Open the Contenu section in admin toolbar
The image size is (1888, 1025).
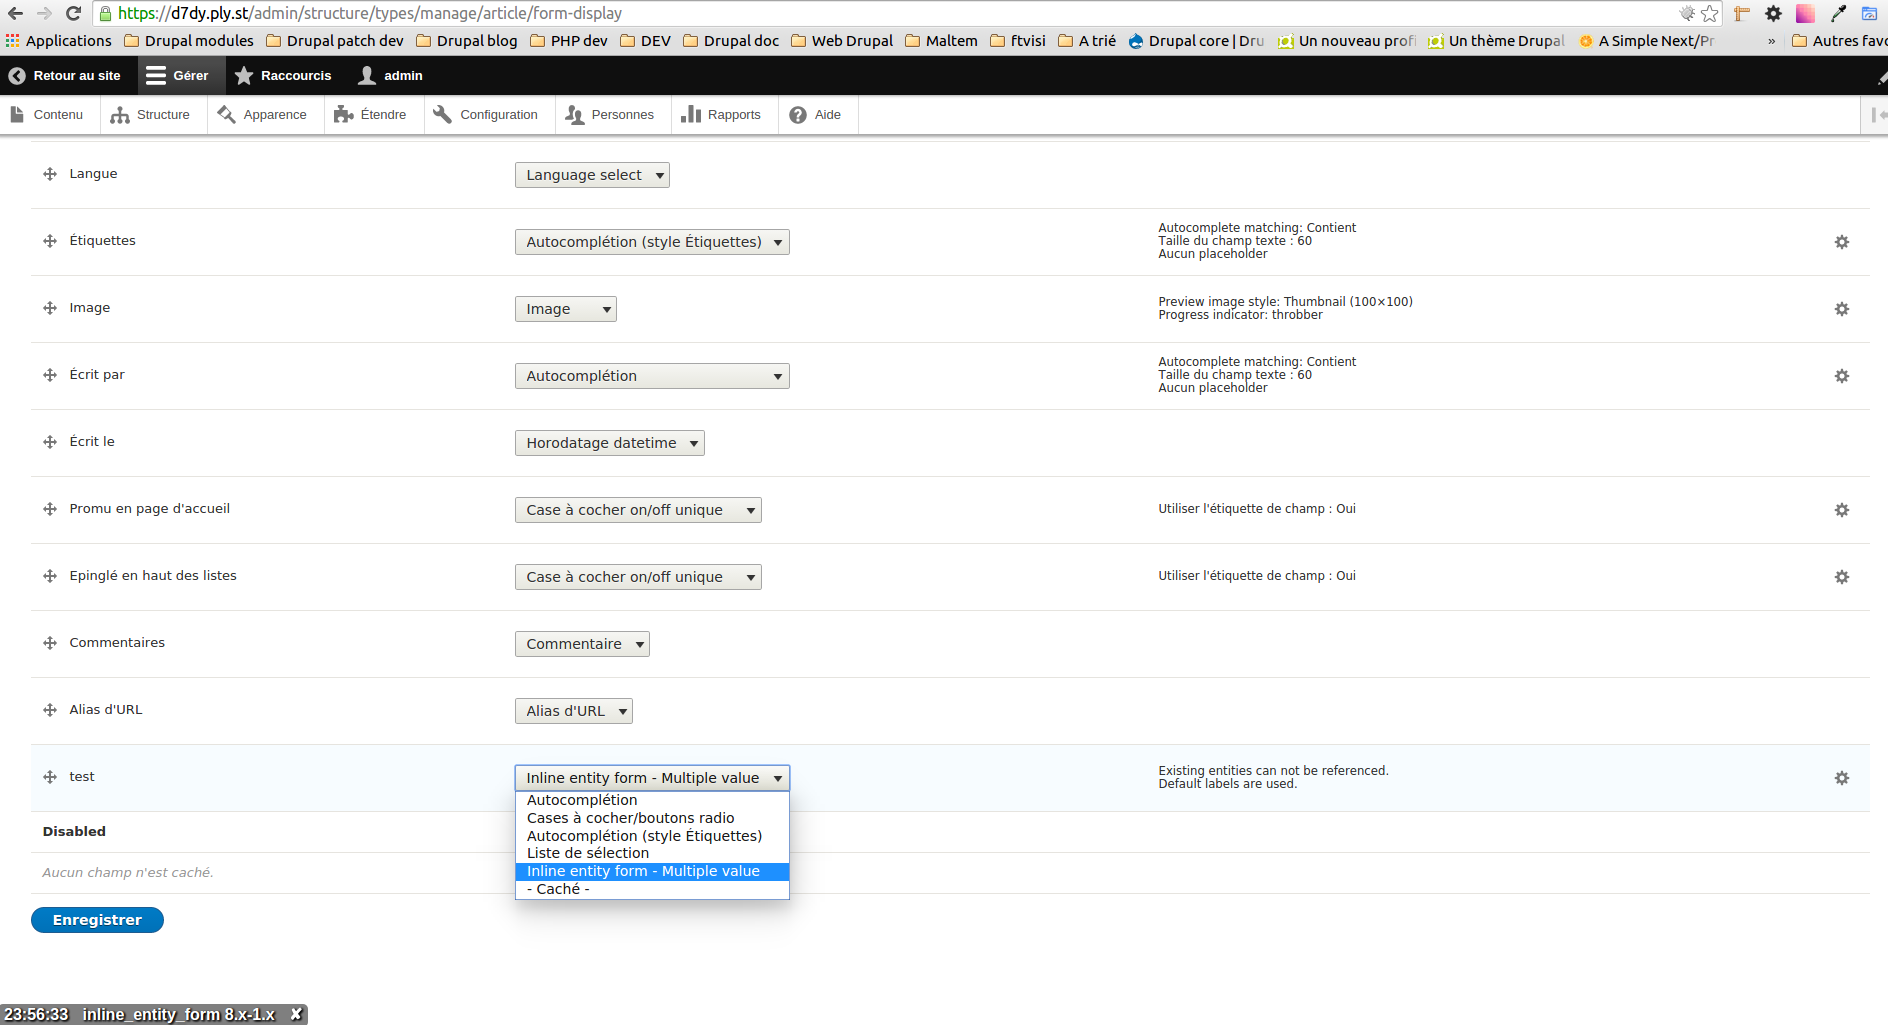57,114
